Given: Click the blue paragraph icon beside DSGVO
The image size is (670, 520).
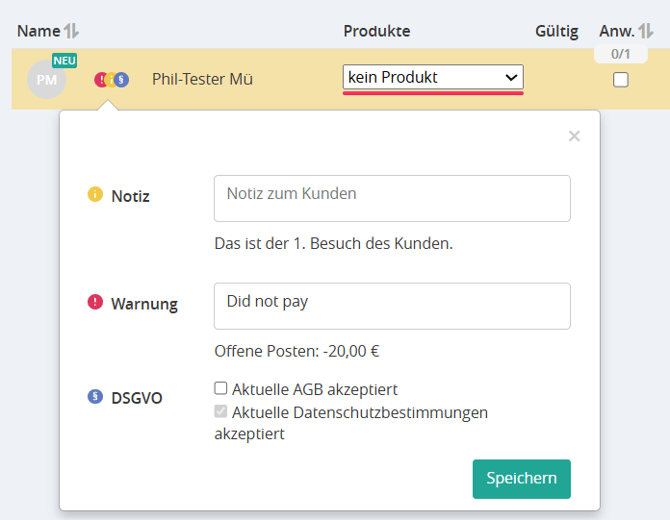Looking at the screenshot, I should 95,396.
